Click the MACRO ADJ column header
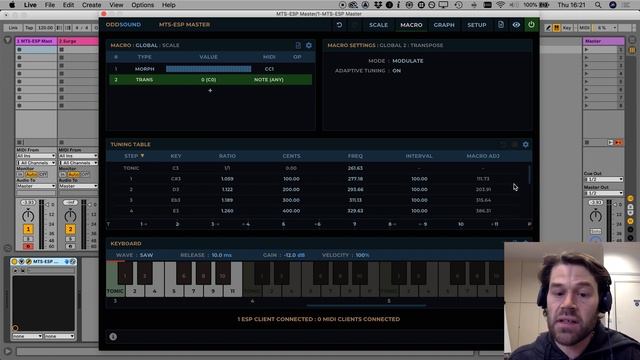This screenshot has width=640, height=360. click(x=483, y=156)
